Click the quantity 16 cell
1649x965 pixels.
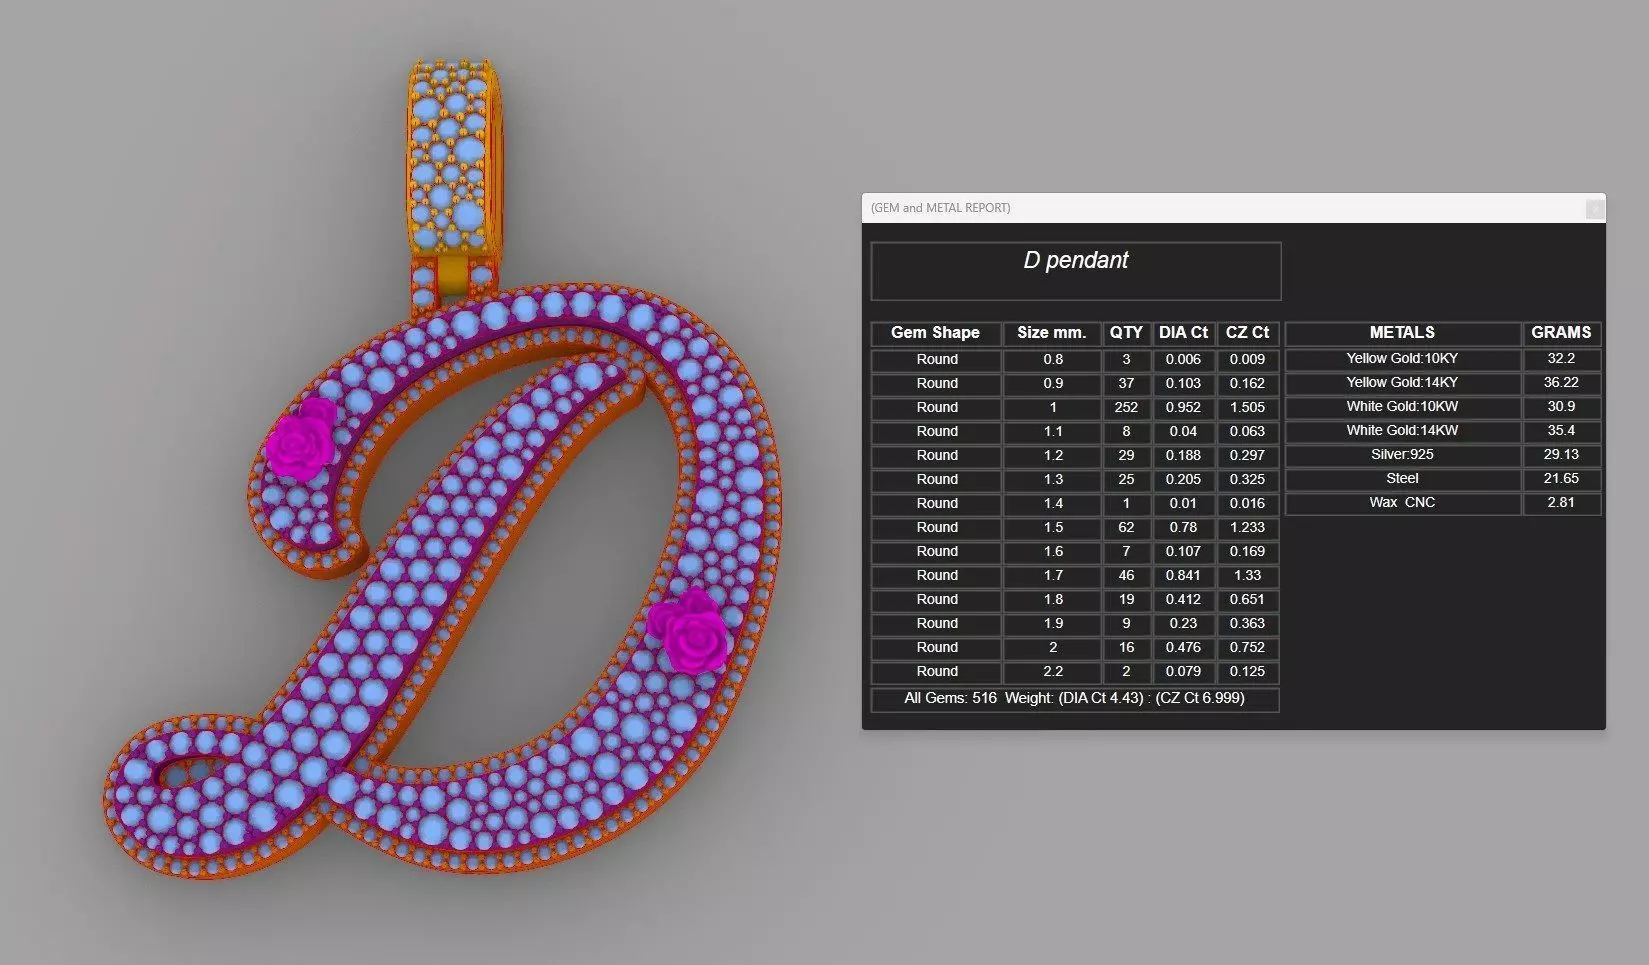pyautogui.click(x=1126, y=648)
